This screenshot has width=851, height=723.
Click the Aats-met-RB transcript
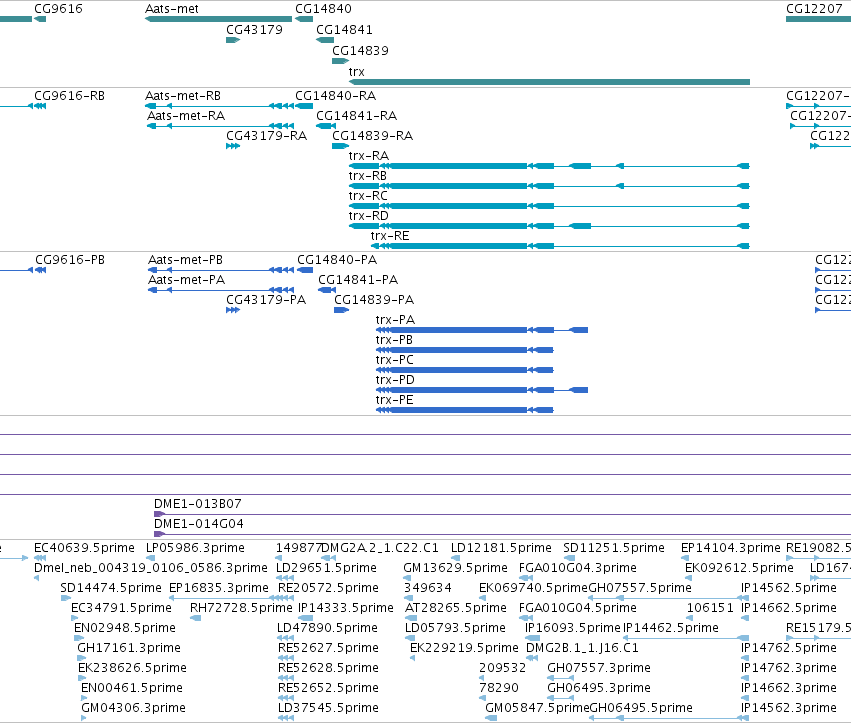coord(221,106)
